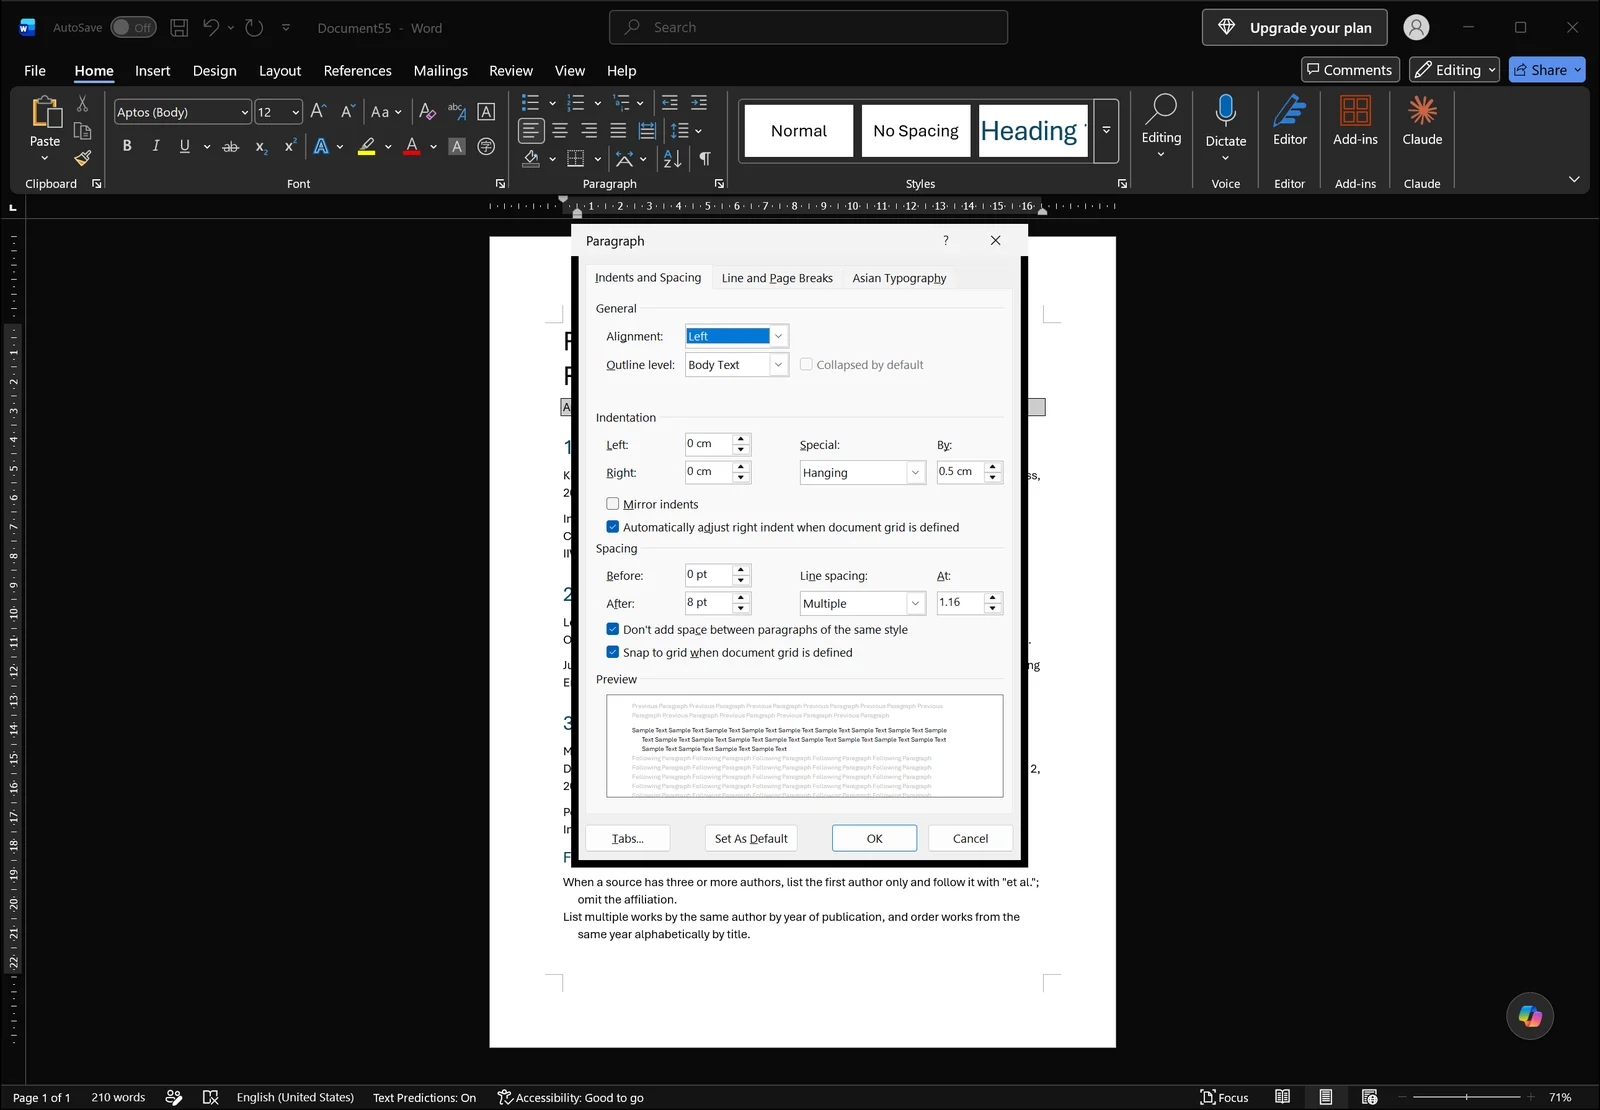Image resolution: width=1600 pixels, height=1110 pixels.
Task: Open Line and Page Breaks tab
Action: click(777, 278)
